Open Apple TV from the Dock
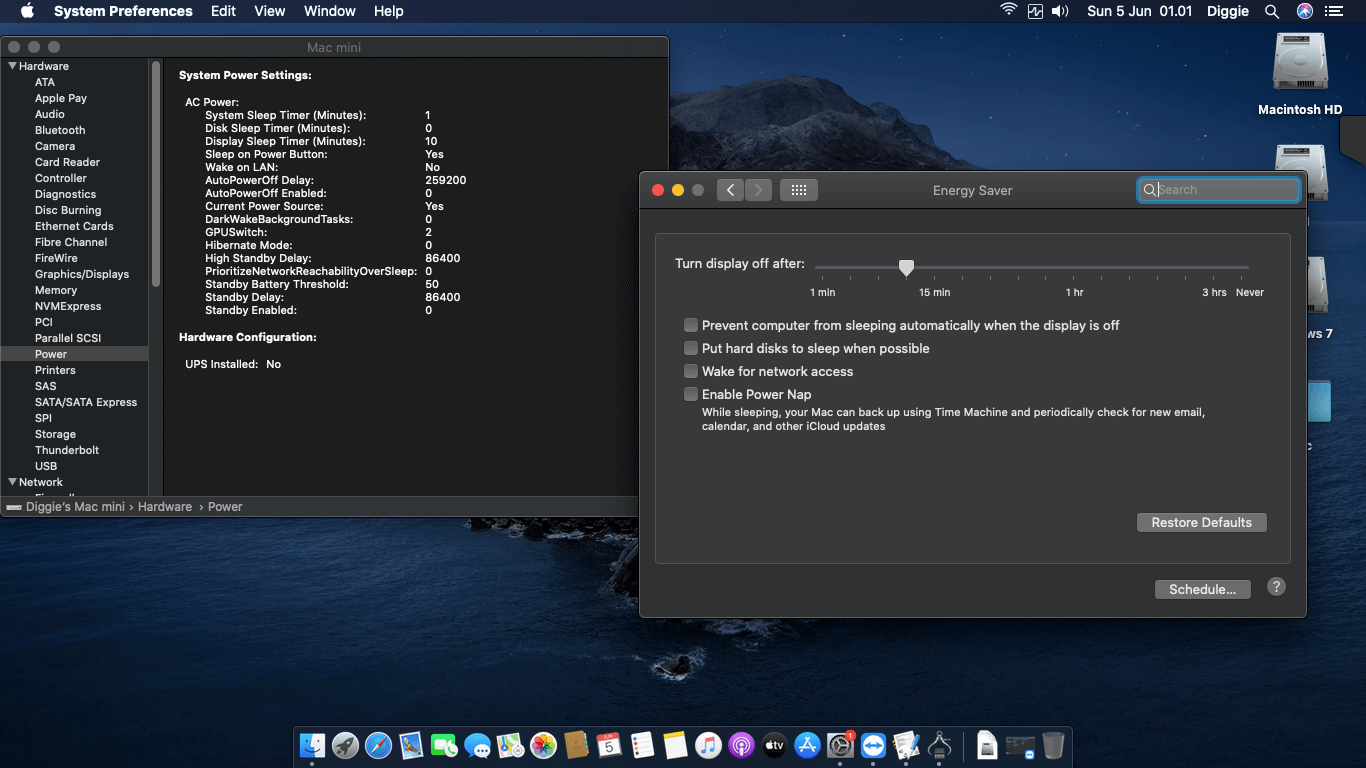The width and height of the screenshot is (1366, 768). click(774, 745)
